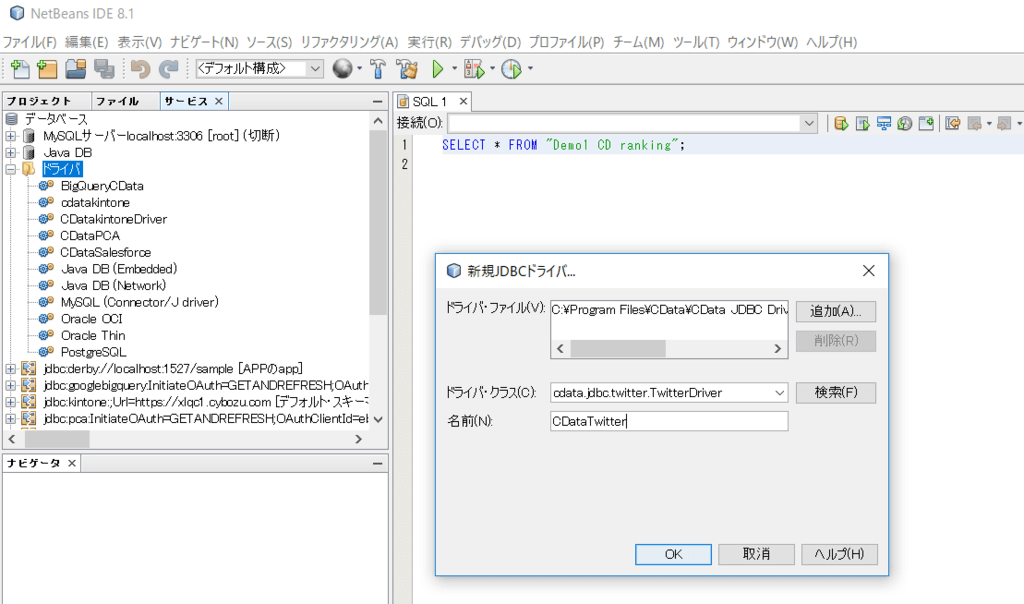
Task: Minimize the navigator panel
Action: [377, 463]
